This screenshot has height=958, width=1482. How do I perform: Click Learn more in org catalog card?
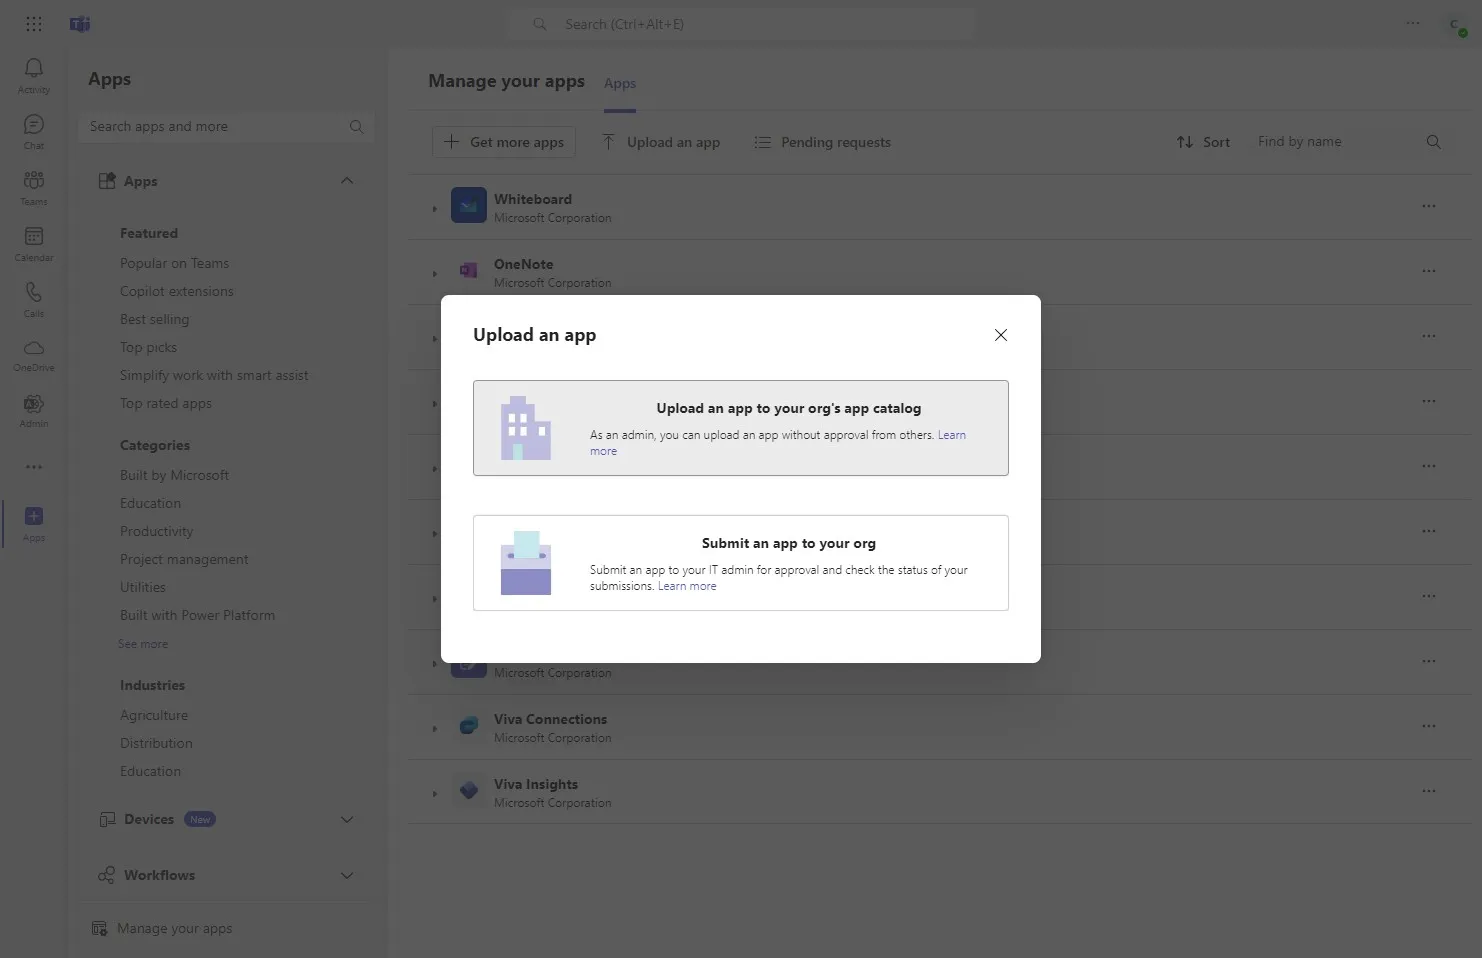click(951, 435)
